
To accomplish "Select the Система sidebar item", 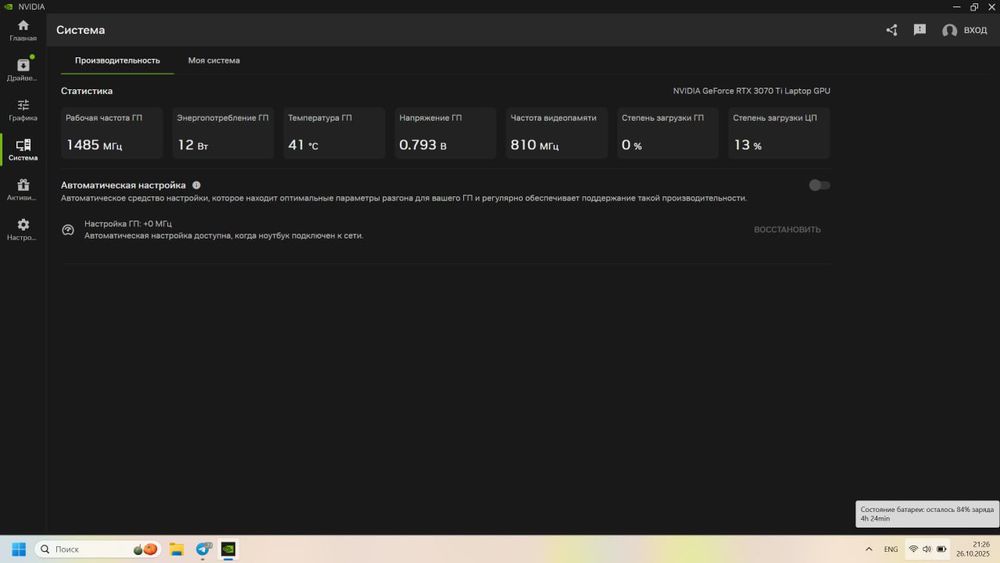I will [23, 150].
